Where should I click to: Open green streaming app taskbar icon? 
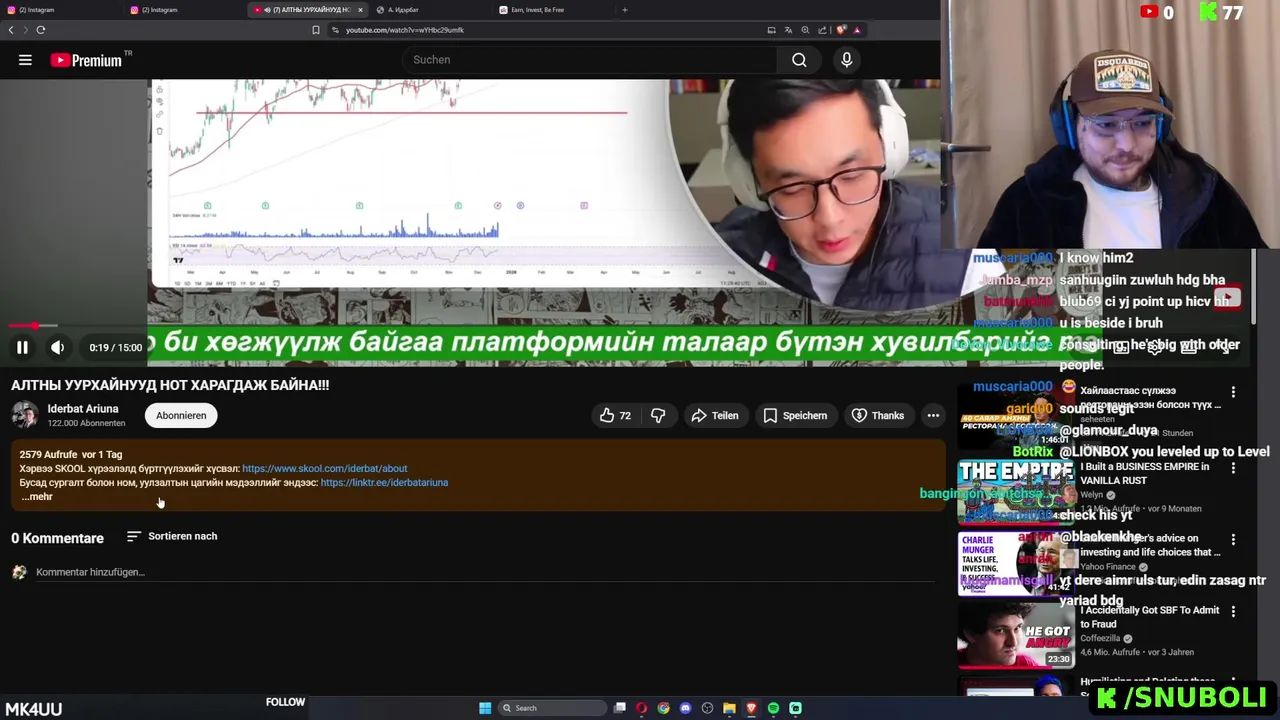[x=795, y=708]
